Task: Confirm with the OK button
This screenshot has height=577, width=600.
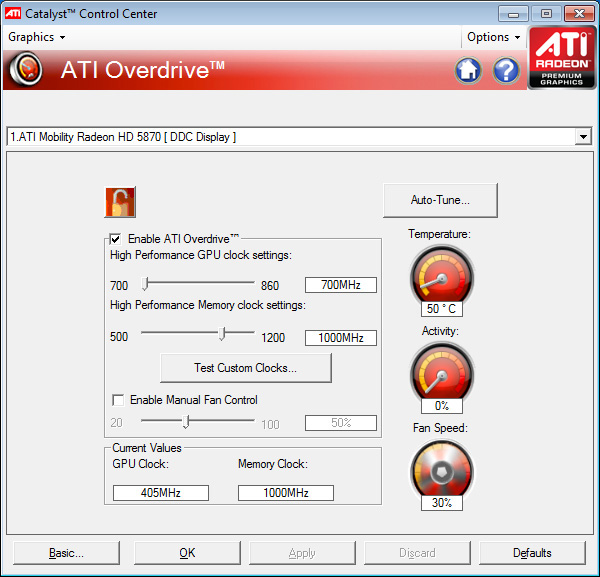Action: coord(188,553)
